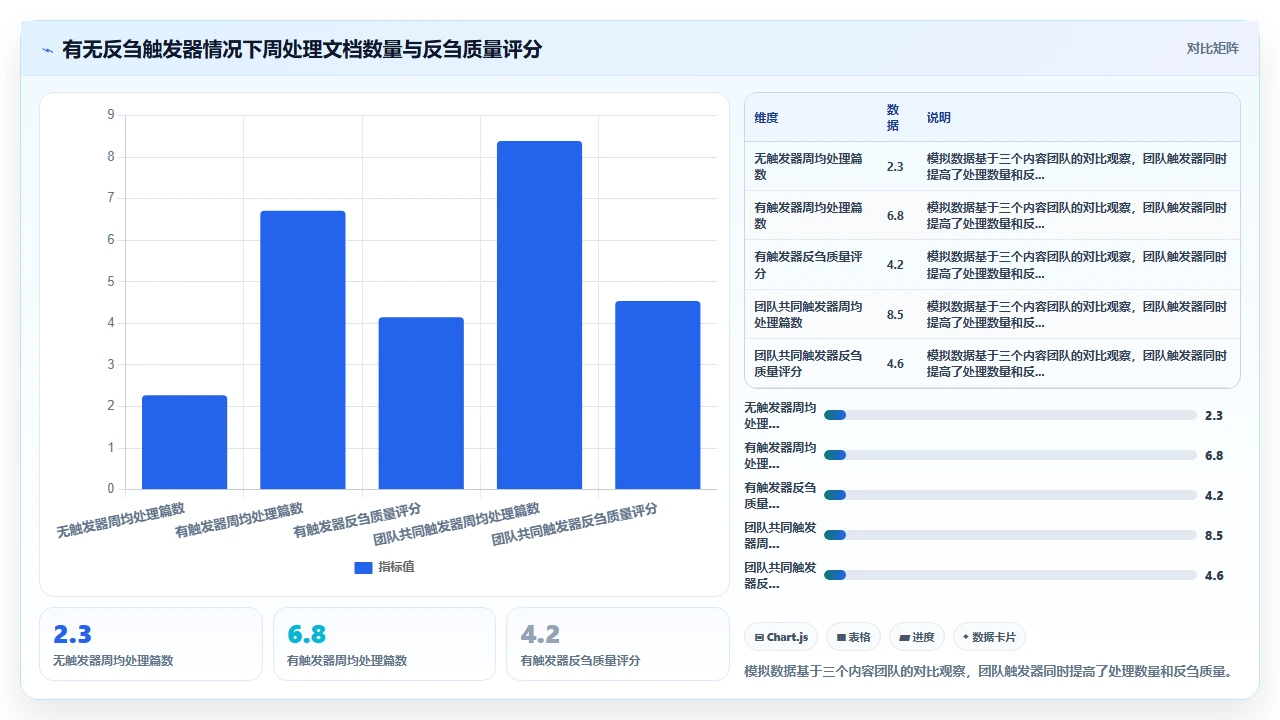Click the table value 2.3
This screenshot has width=1280, height=720.
click(895, 167)
